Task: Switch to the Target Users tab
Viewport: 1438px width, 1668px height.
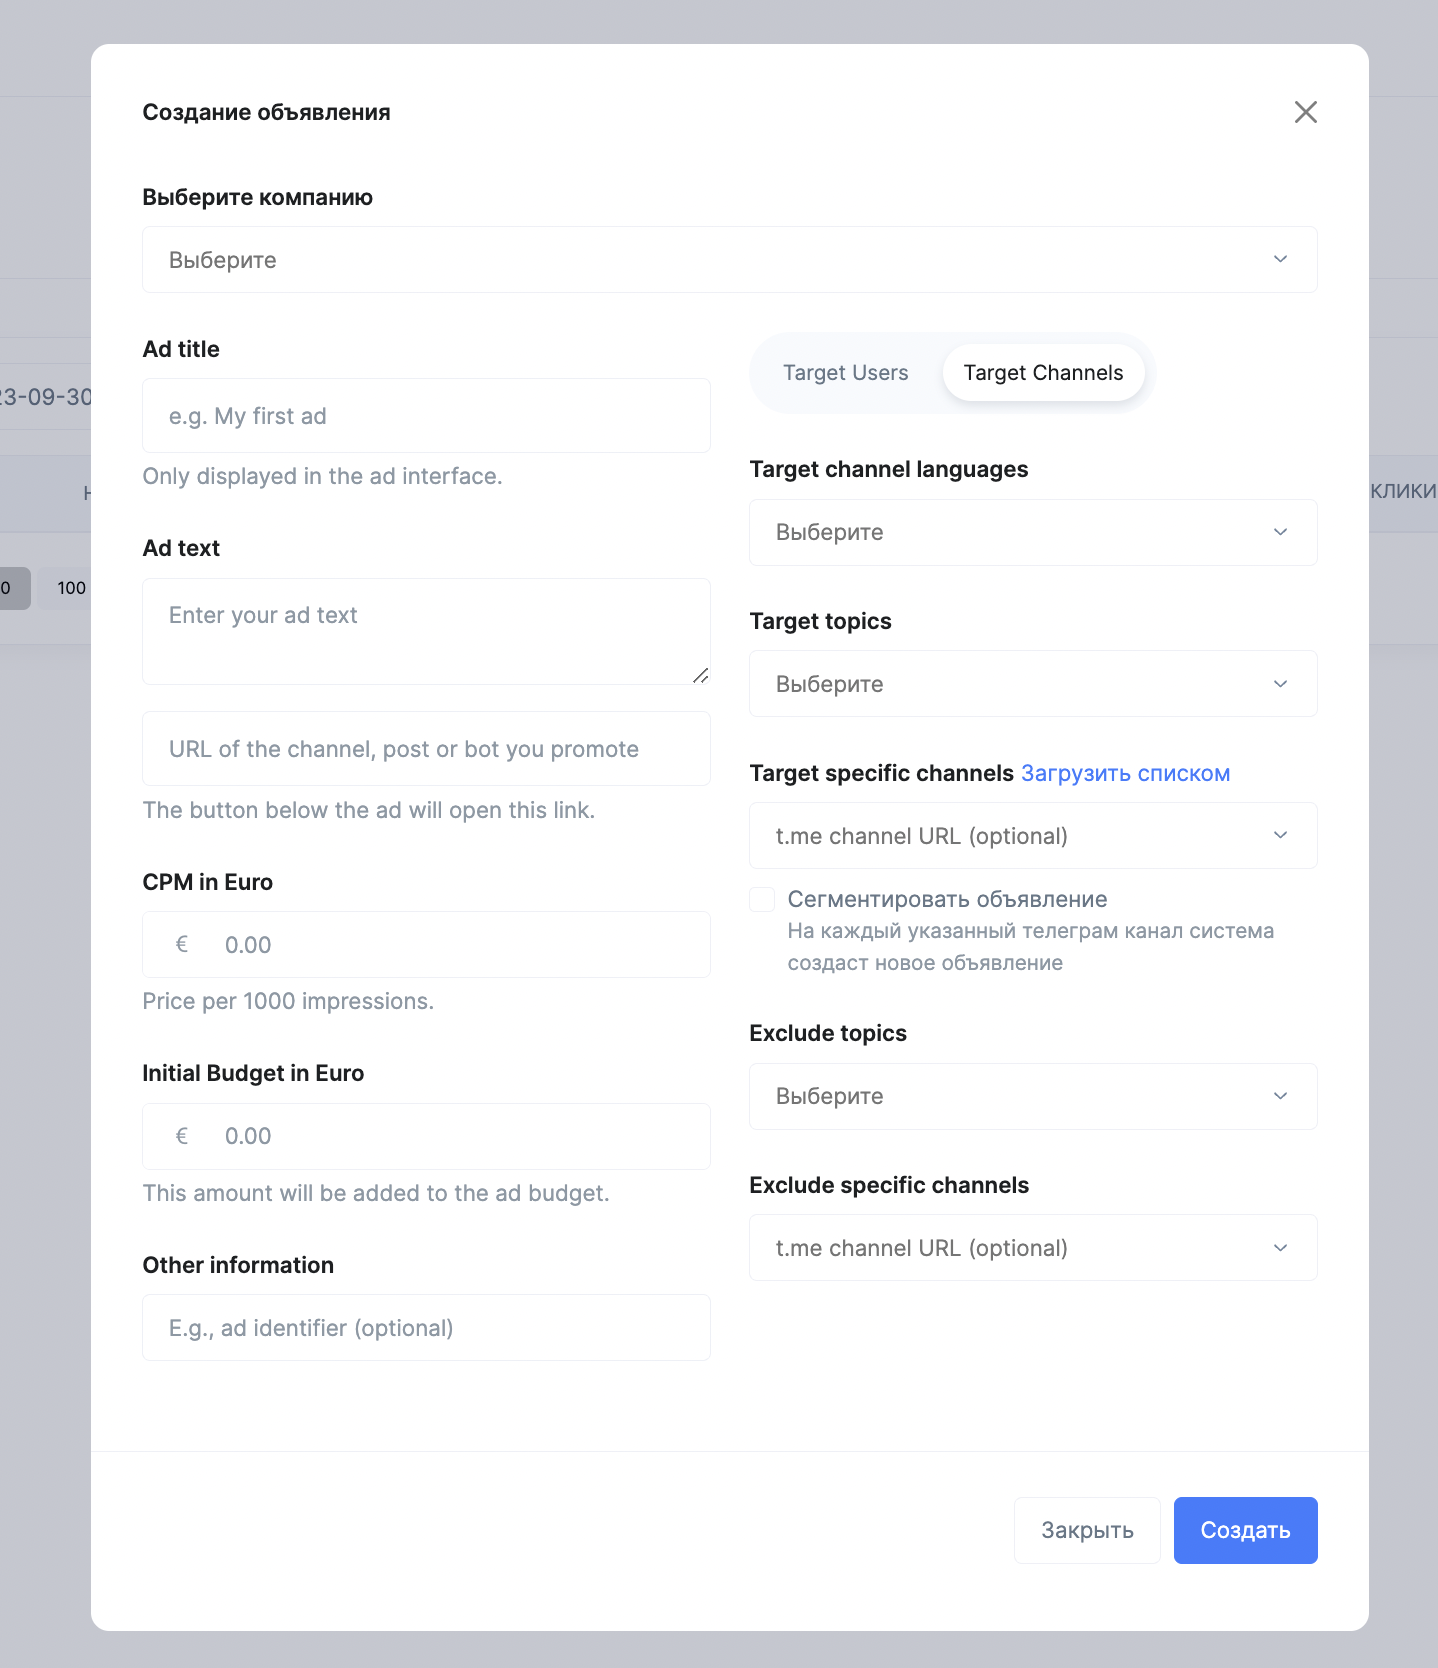Action: pos(845,373)
